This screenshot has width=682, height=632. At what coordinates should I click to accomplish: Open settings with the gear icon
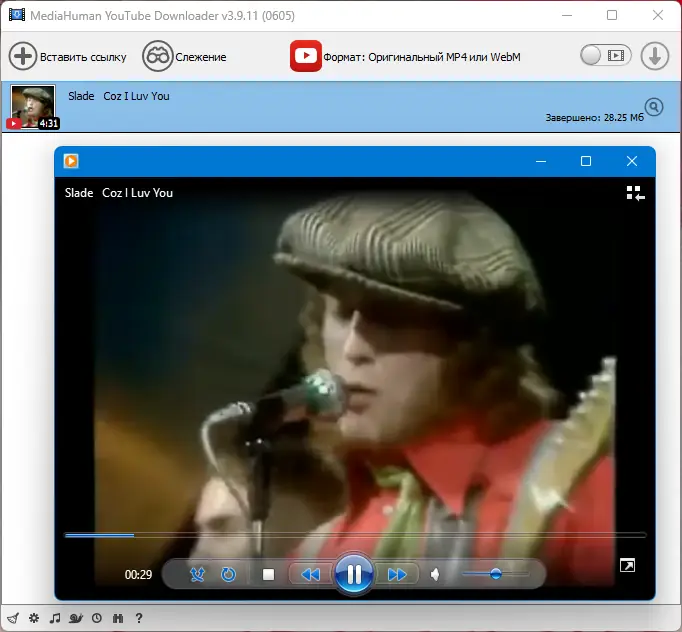click(x=34, y=618)
